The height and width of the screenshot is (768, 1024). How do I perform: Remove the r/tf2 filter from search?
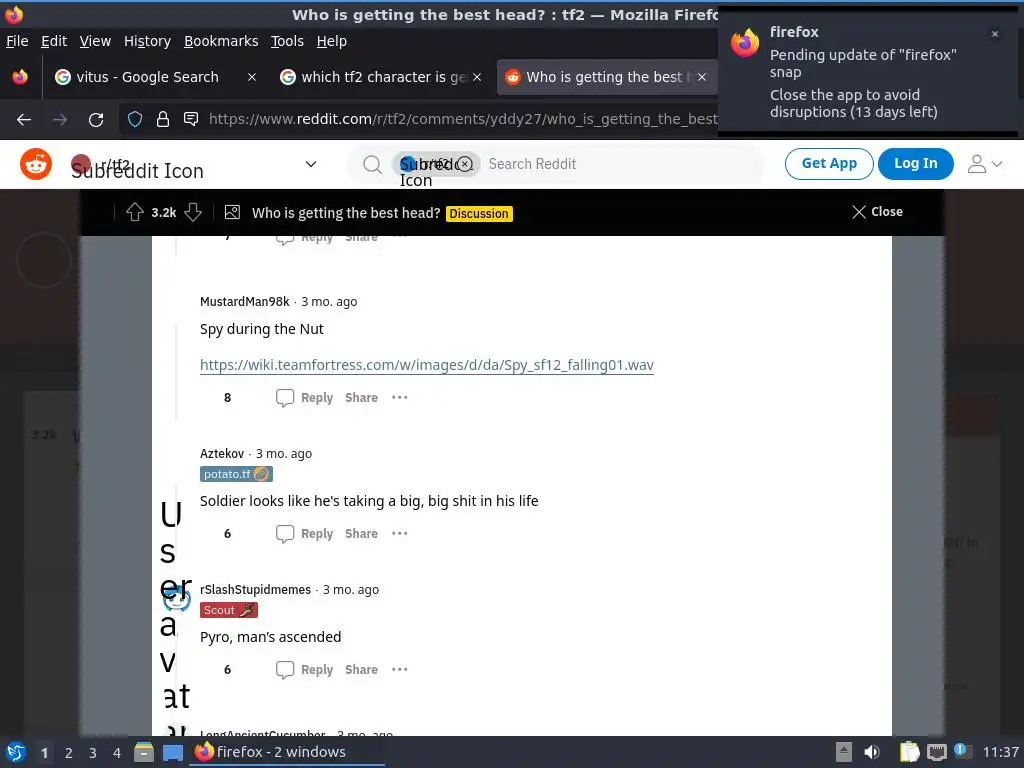464,164
